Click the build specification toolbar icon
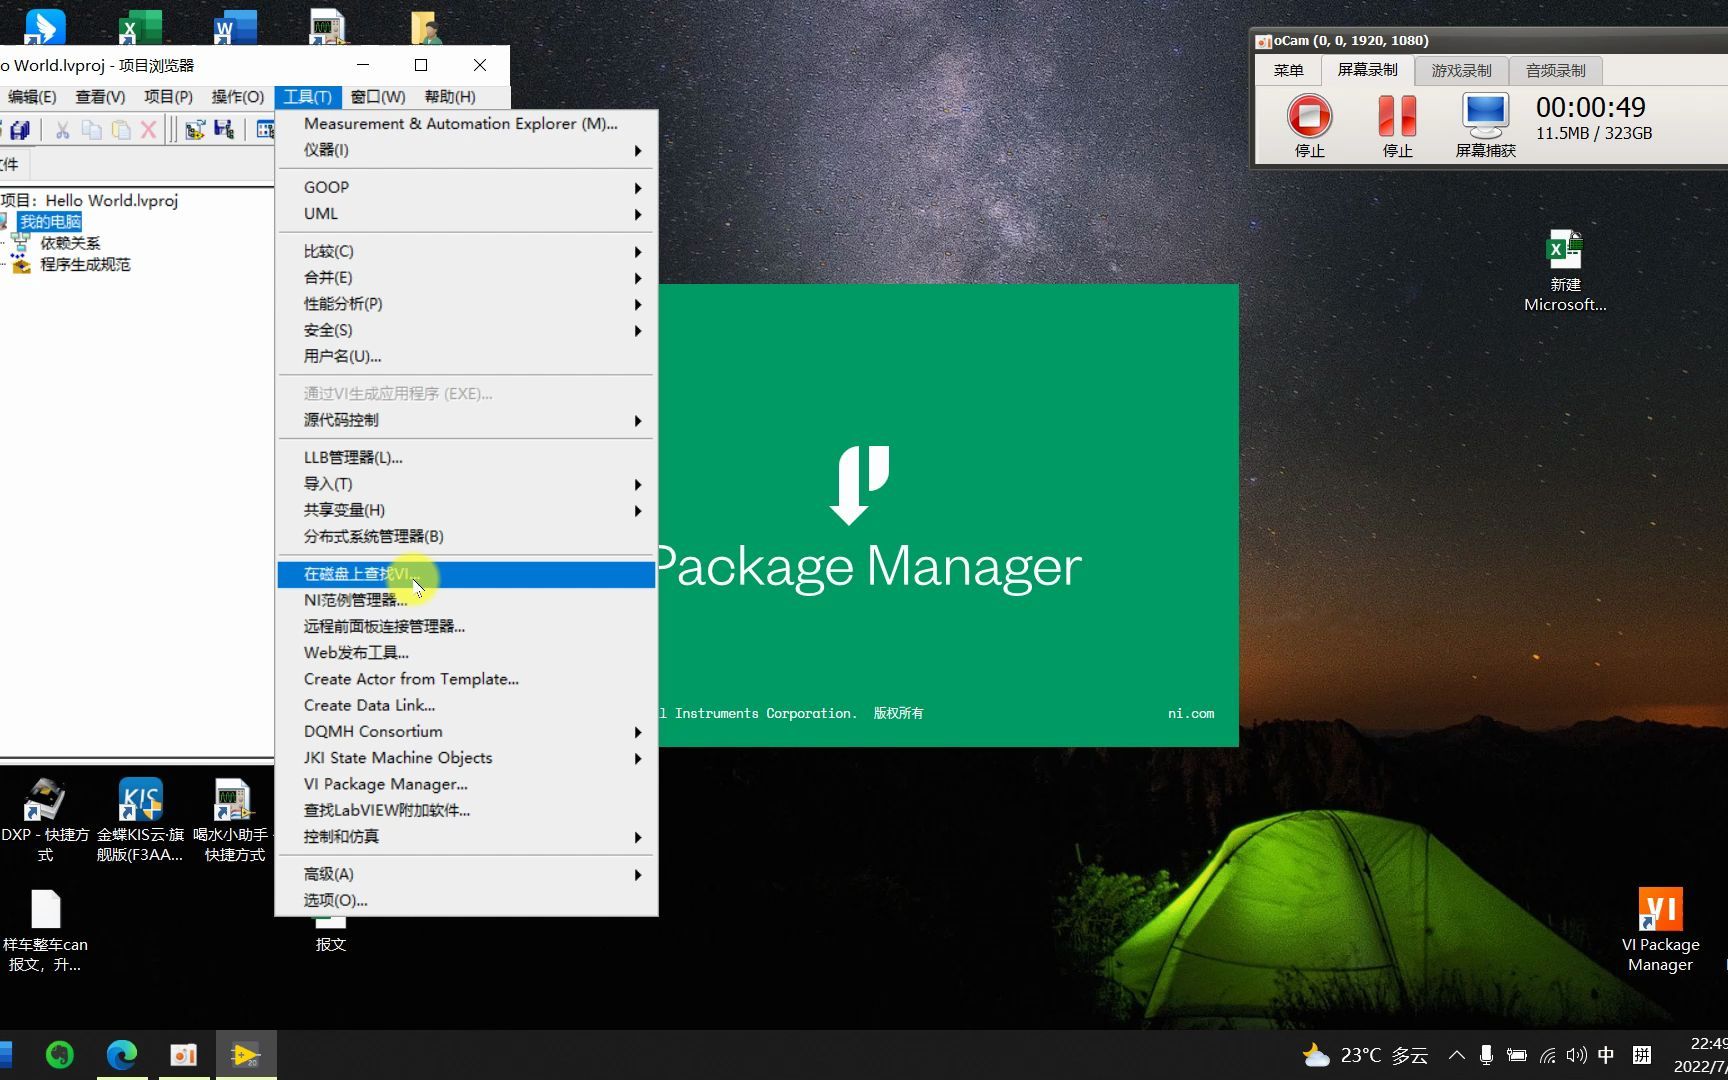This screenshot has width=1728, height=1080. click(x=195, y=130)
